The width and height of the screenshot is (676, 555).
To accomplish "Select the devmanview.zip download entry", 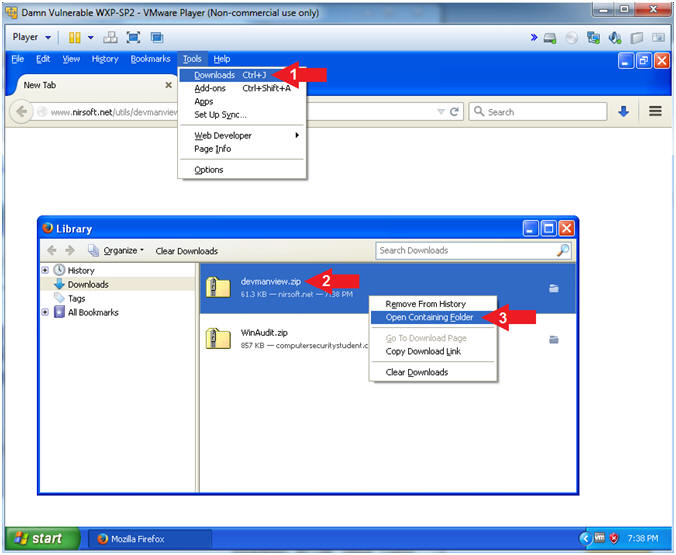I will (x=388, y=288).
